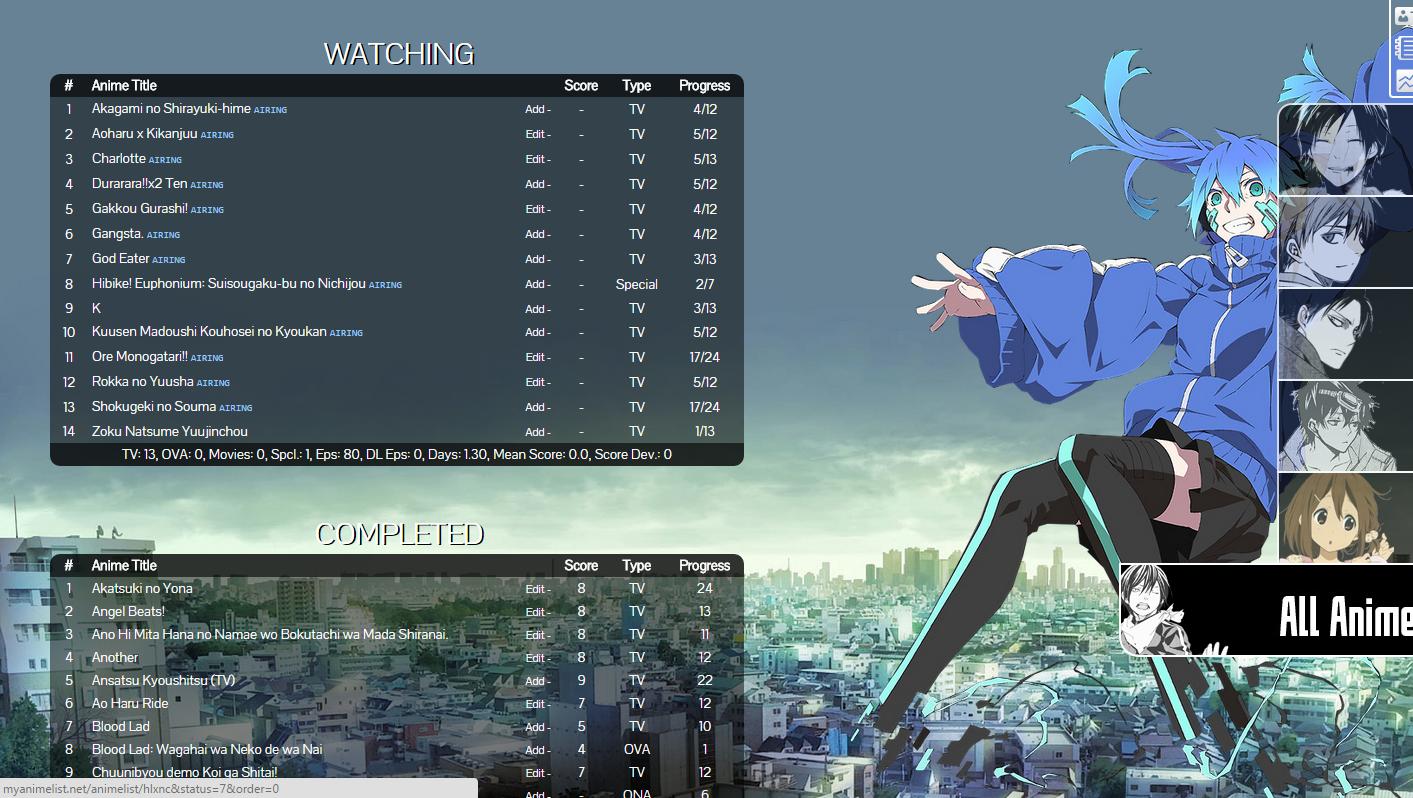The width and height of the screenshot is (1413, 798).
Task: Open Hibike! Euphonium special entry
Action: pos(229,284)
